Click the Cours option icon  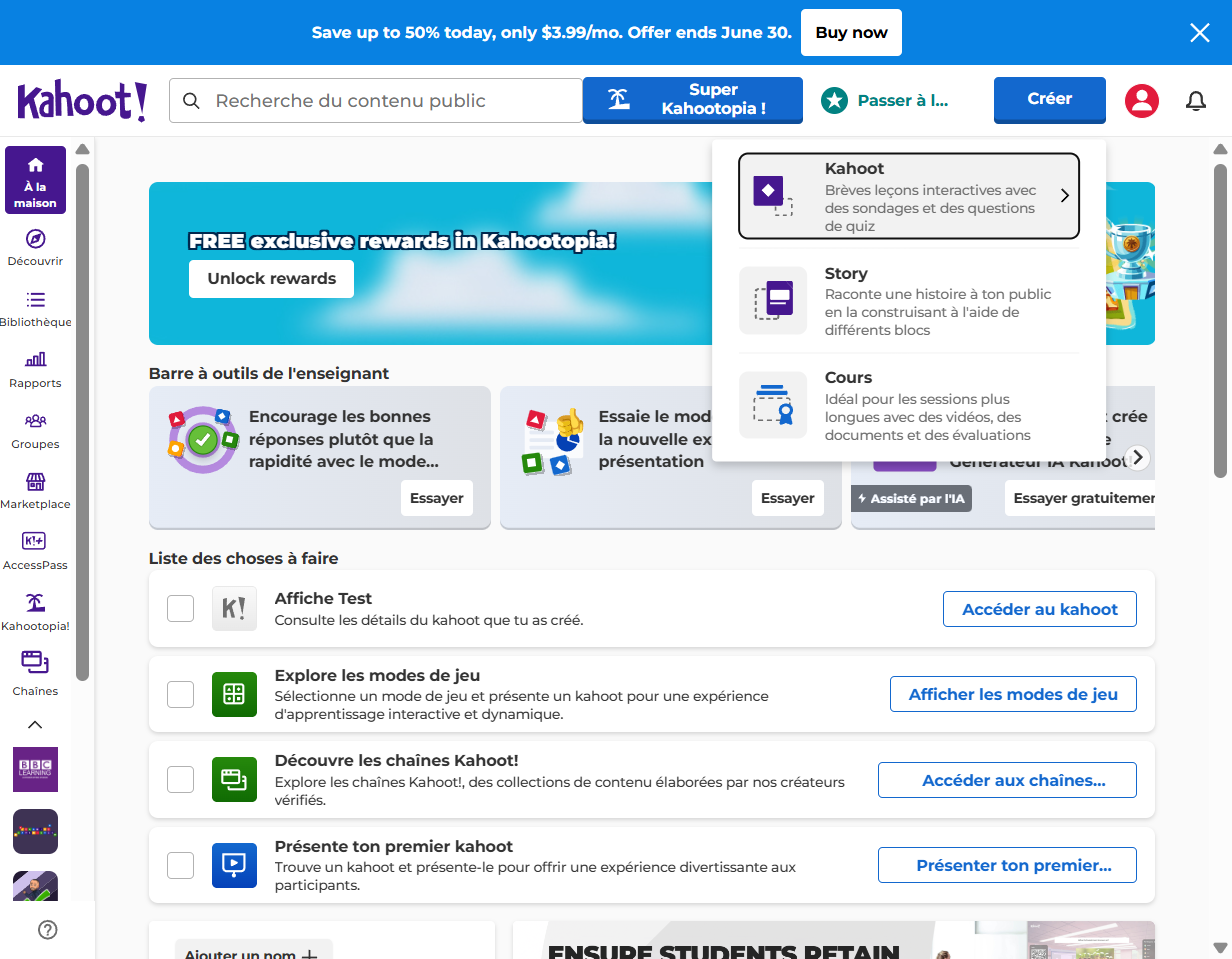coord(773,405)
